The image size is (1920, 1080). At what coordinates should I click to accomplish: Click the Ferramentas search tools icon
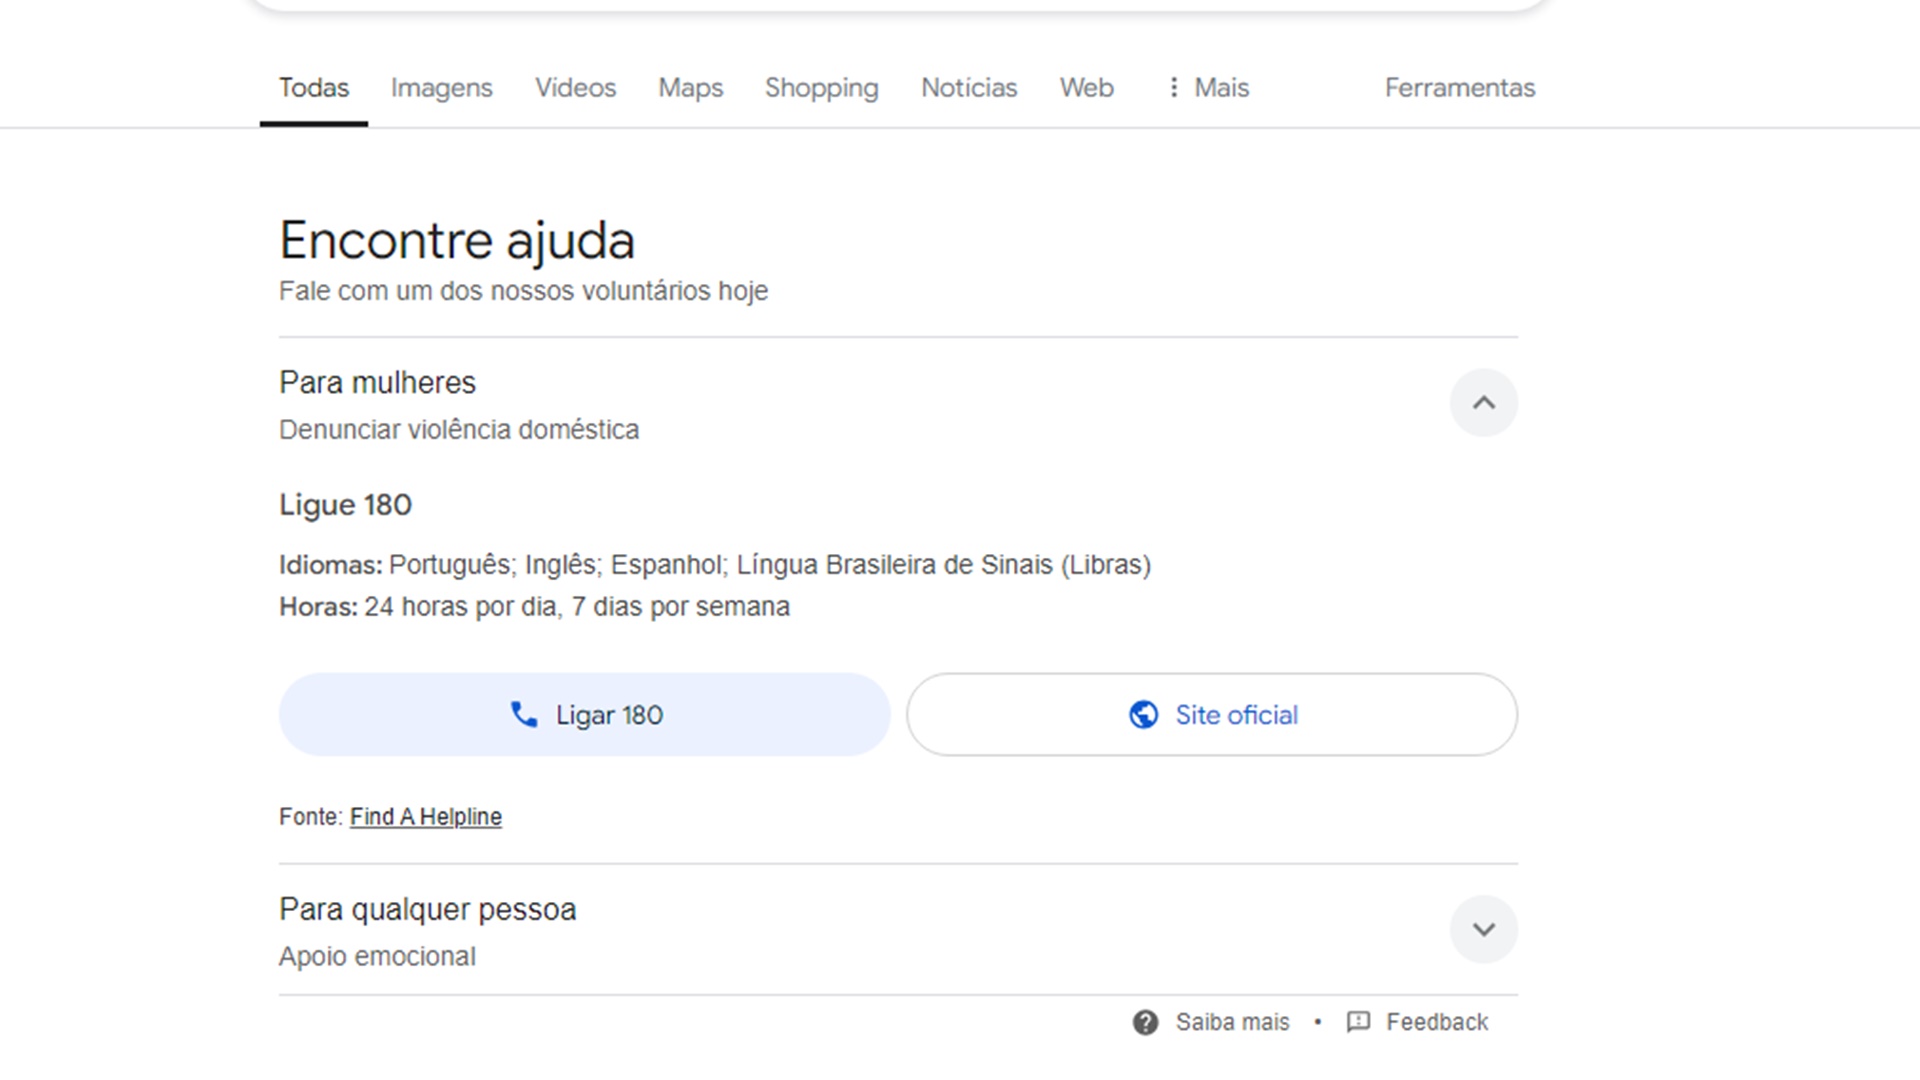click(x=1460, y=88)
